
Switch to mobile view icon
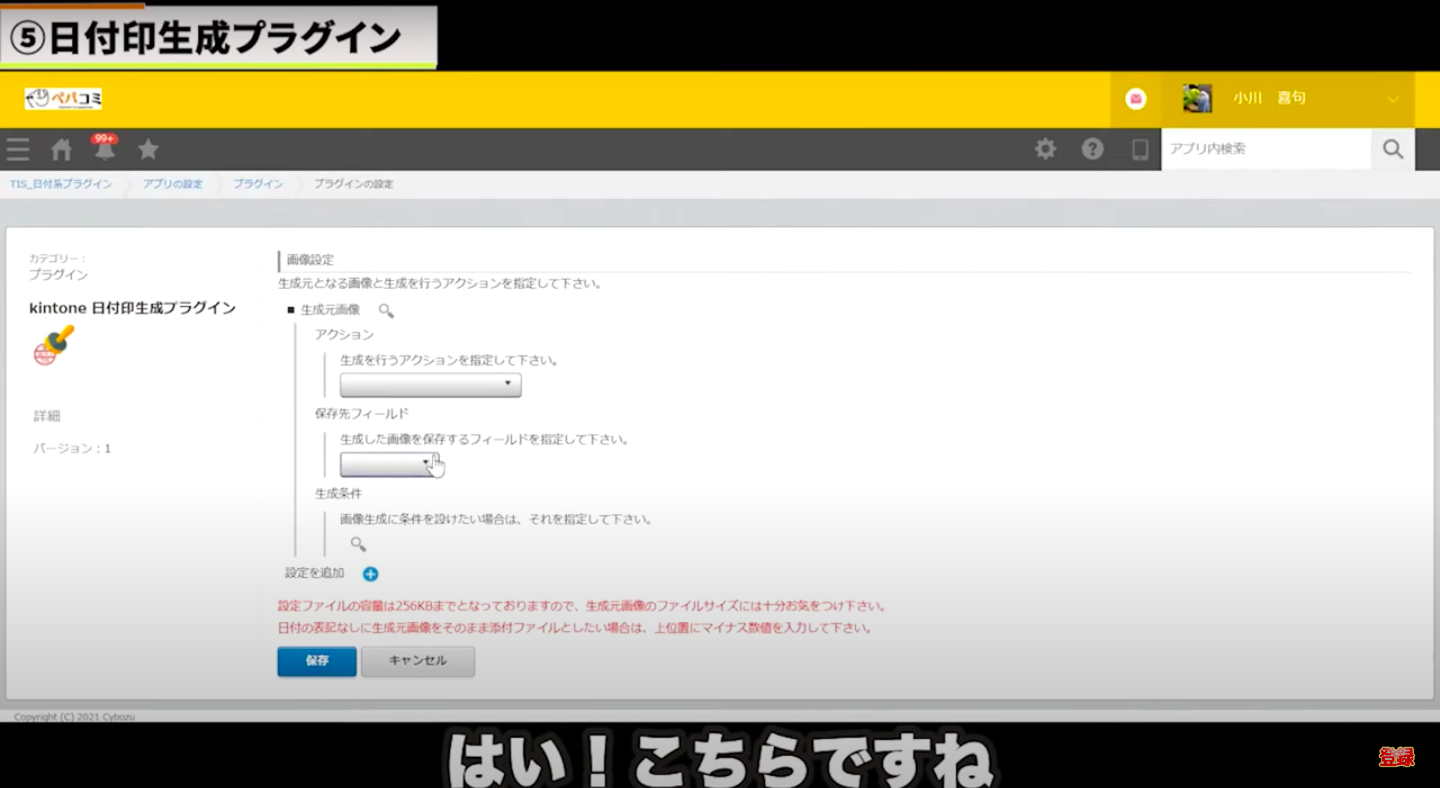pyautogui.click(x=1139, y=149)
